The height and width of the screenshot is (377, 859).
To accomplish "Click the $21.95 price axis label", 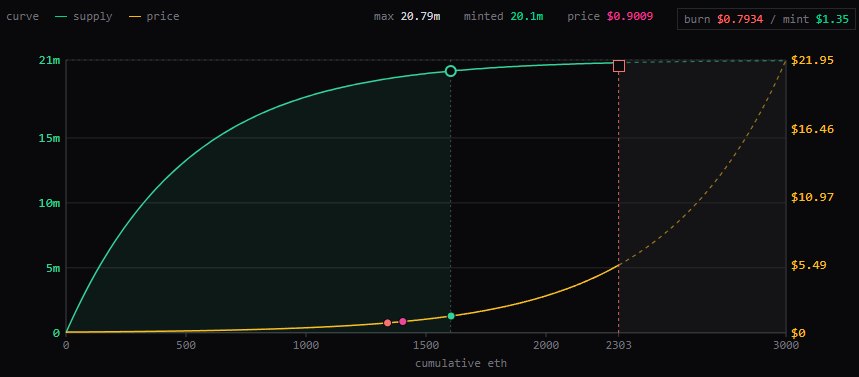I will [813, 60].
